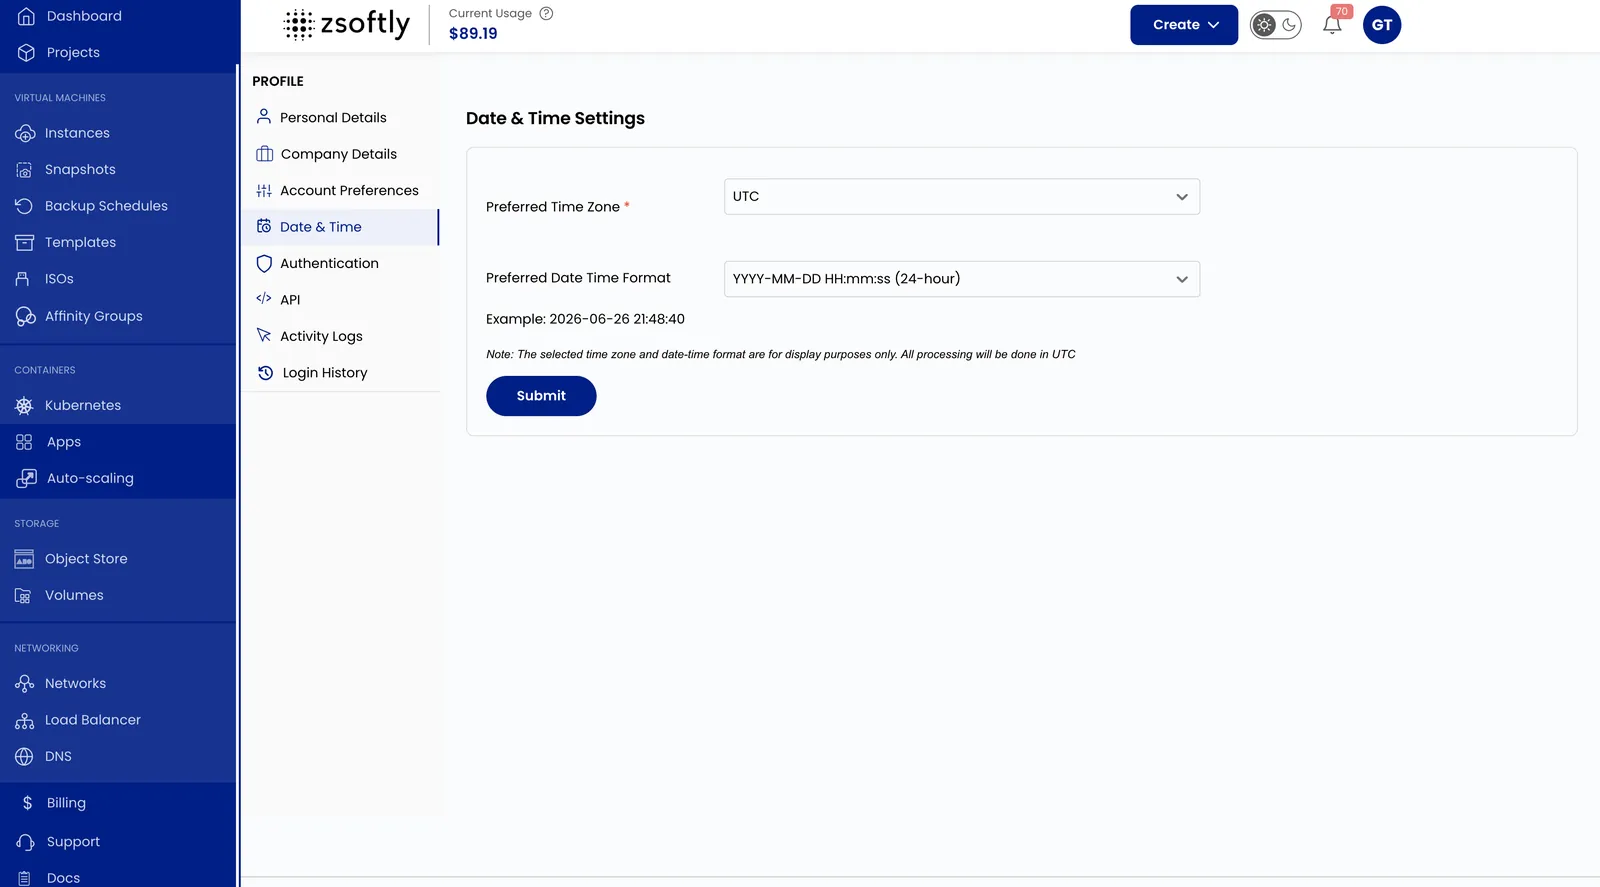Click the Object Store icon
Viewport: 1600px width, 887px height.
[x=24, y=559]
